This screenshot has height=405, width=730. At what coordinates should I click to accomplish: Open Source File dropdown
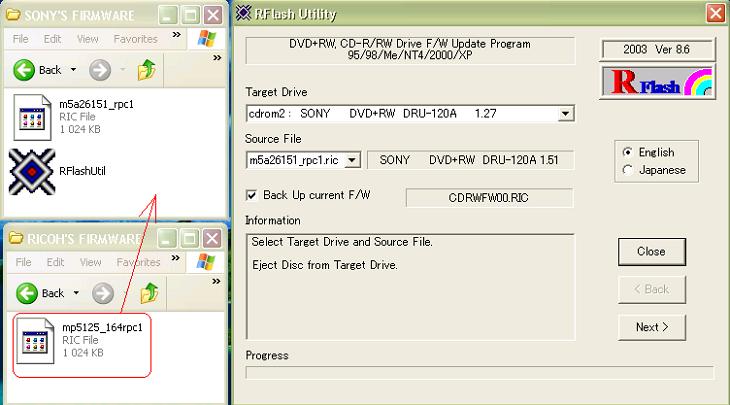click(x=352, y=160)
